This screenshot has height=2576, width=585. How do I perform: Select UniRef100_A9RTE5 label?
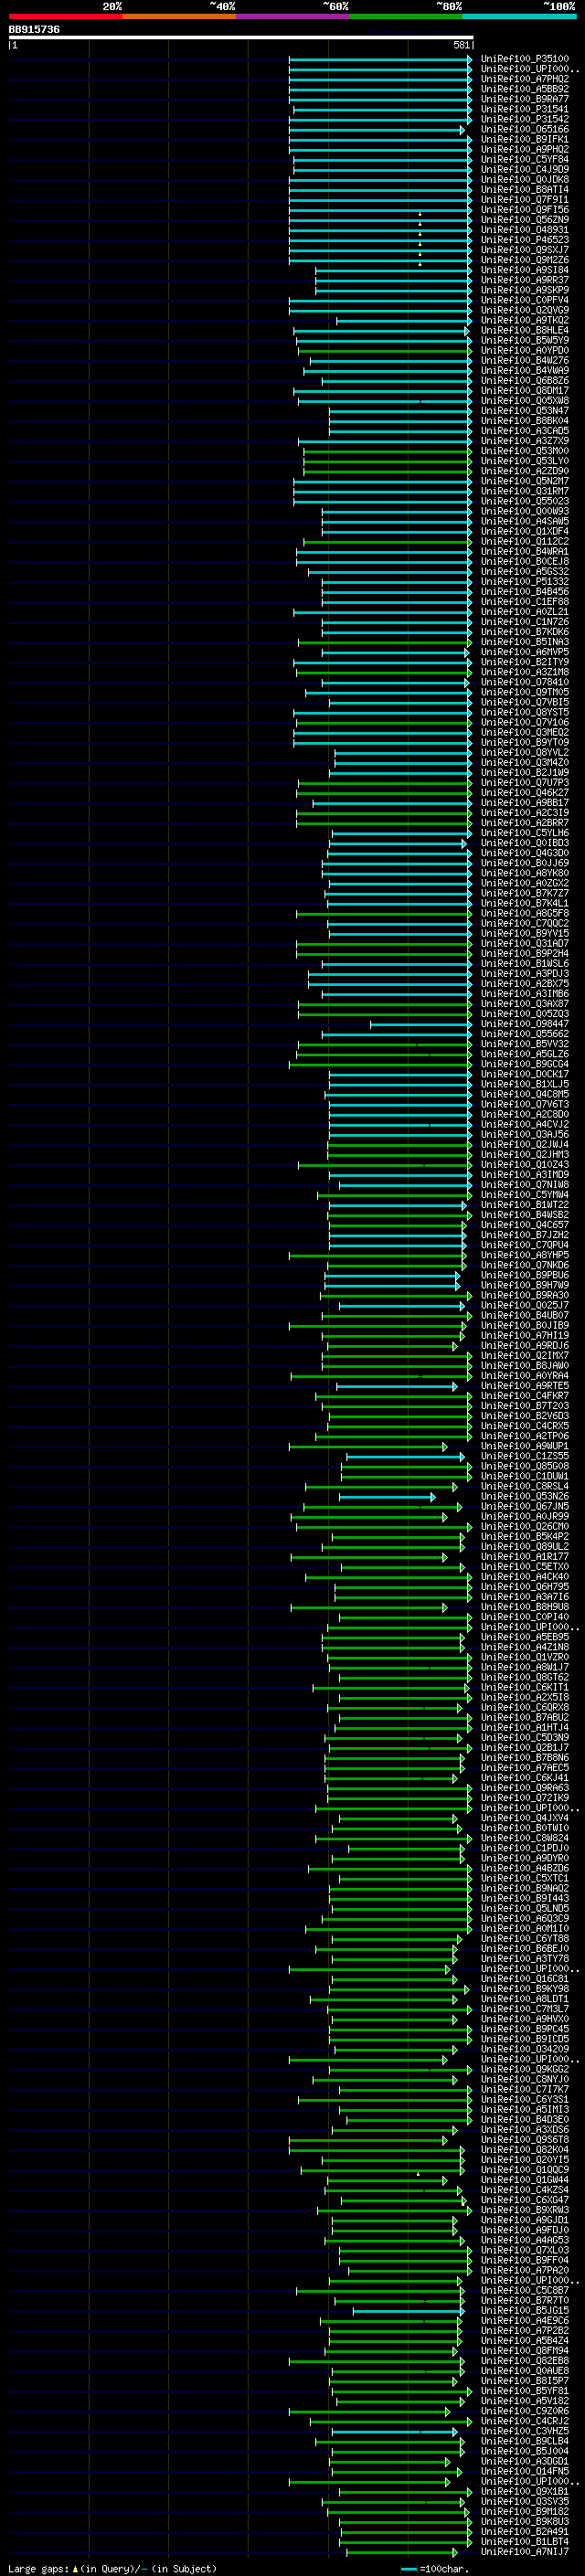[525, 1386]
